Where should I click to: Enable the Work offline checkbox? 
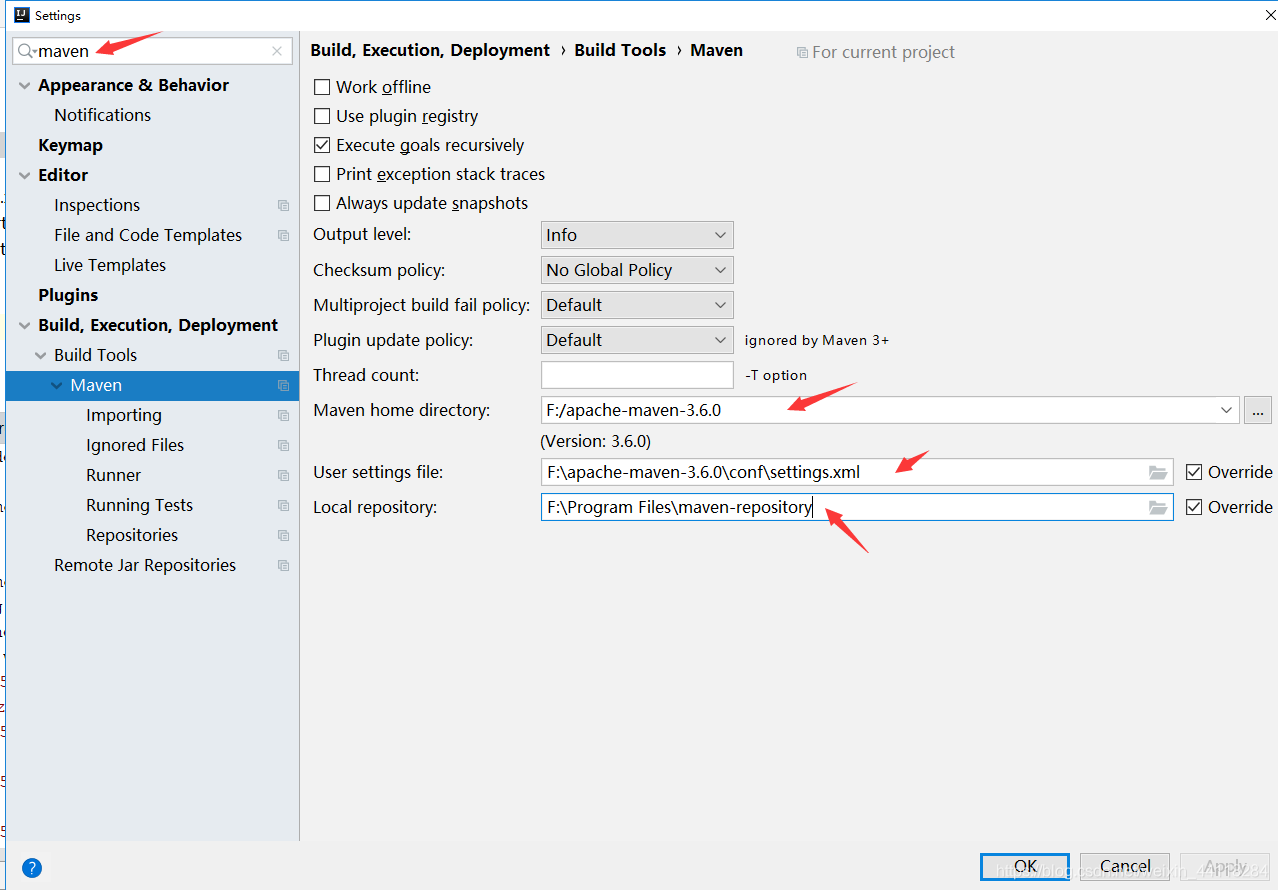[x=322, y=87]
